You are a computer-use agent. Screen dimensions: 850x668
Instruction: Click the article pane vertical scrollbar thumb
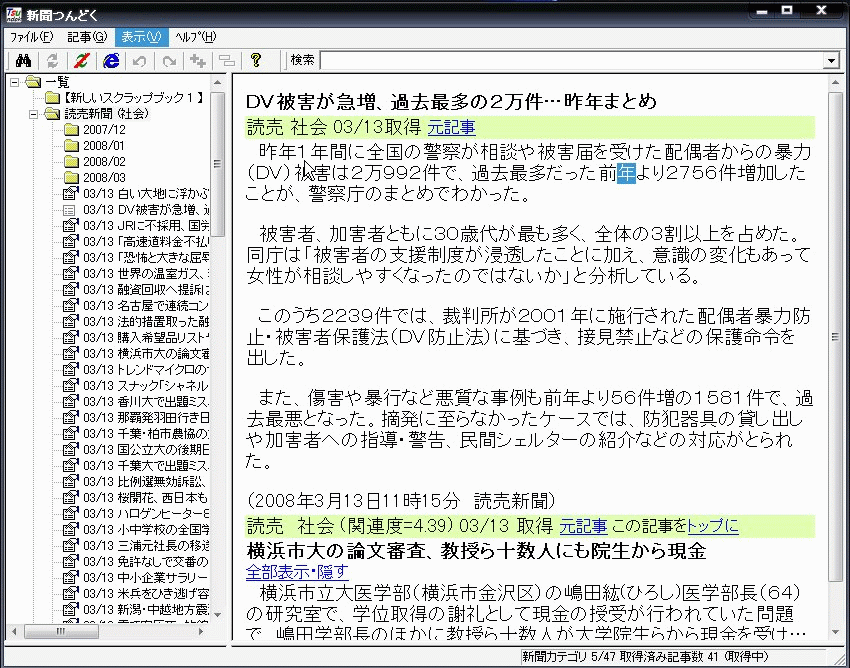pos(835,337)
